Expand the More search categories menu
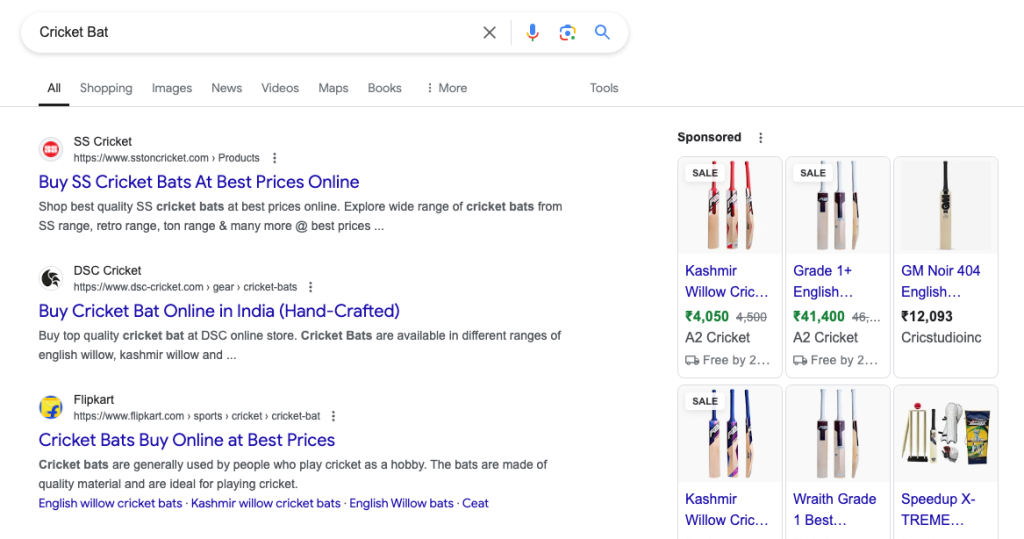 coord(447,88)
